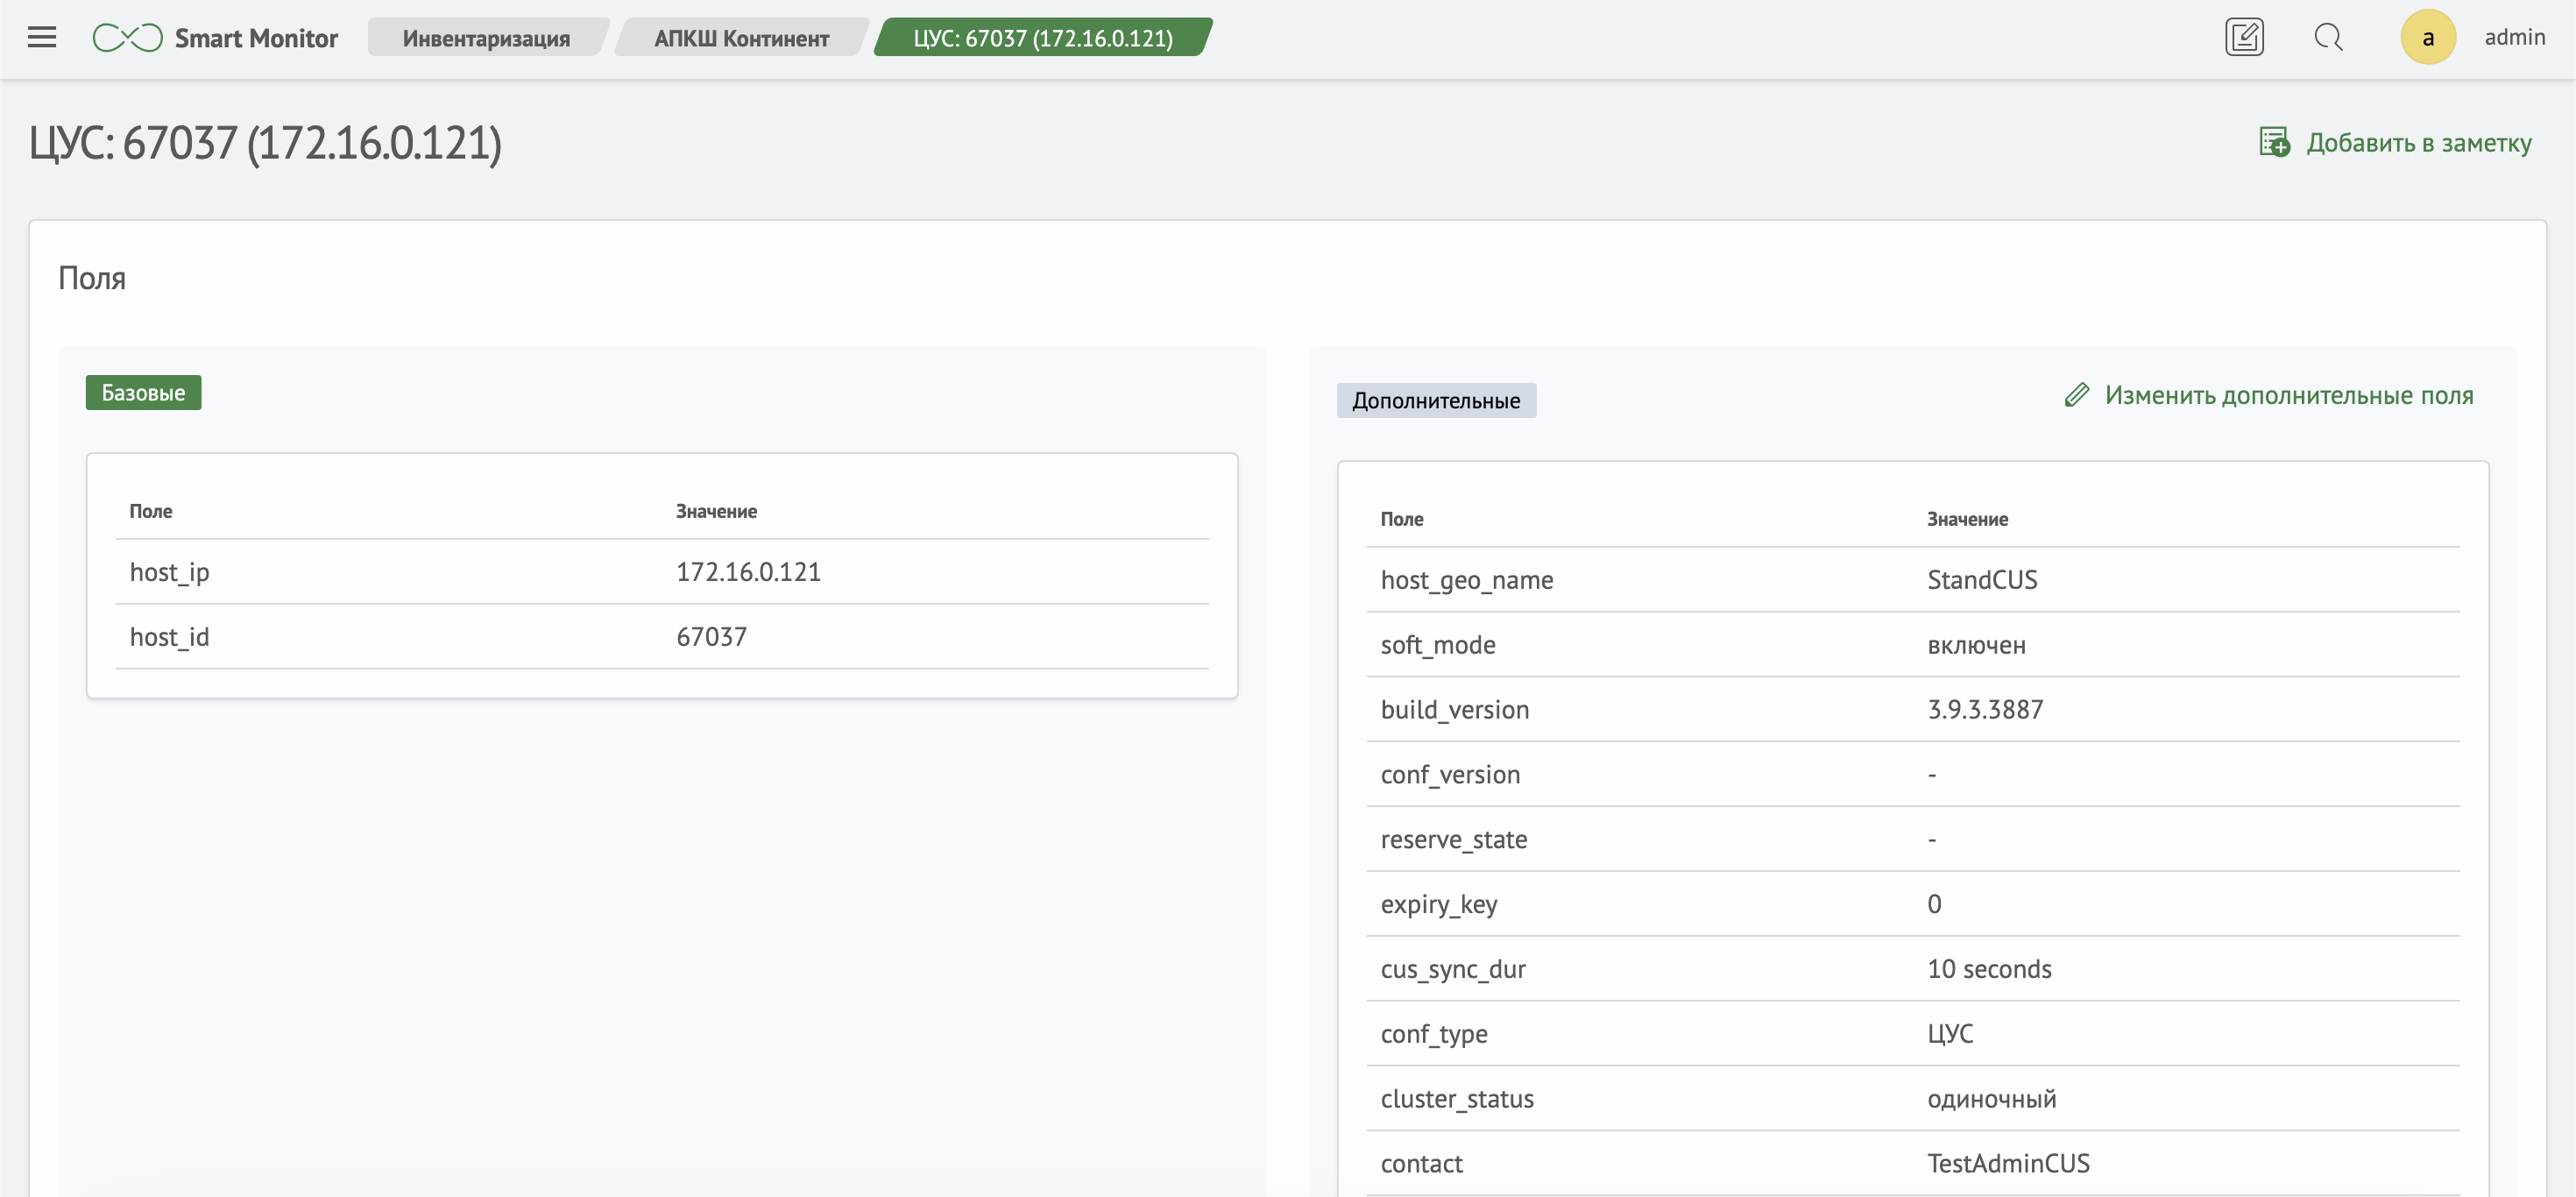
Task: Select ЦУС: 67037 breadcrumb tab
Action: click(1042, 38)
